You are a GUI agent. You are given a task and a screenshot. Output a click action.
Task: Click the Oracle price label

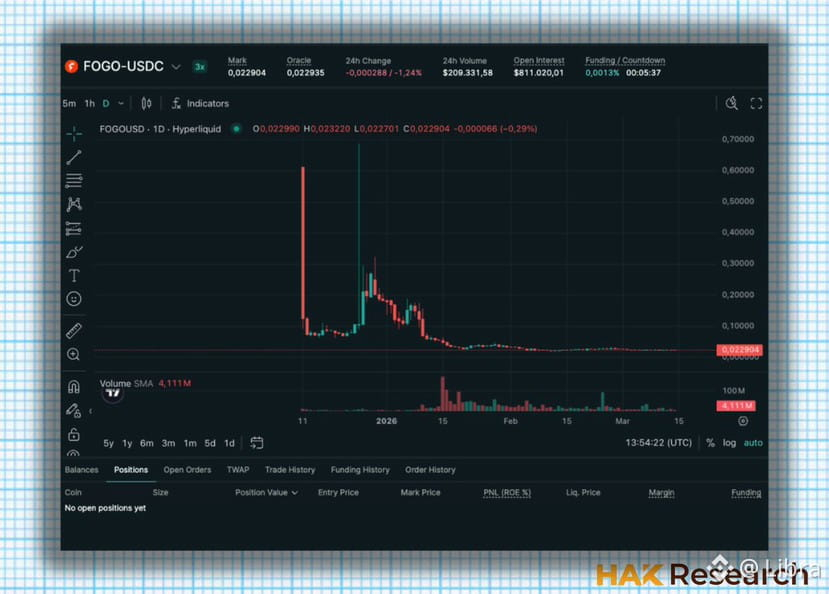coord(299,61)
